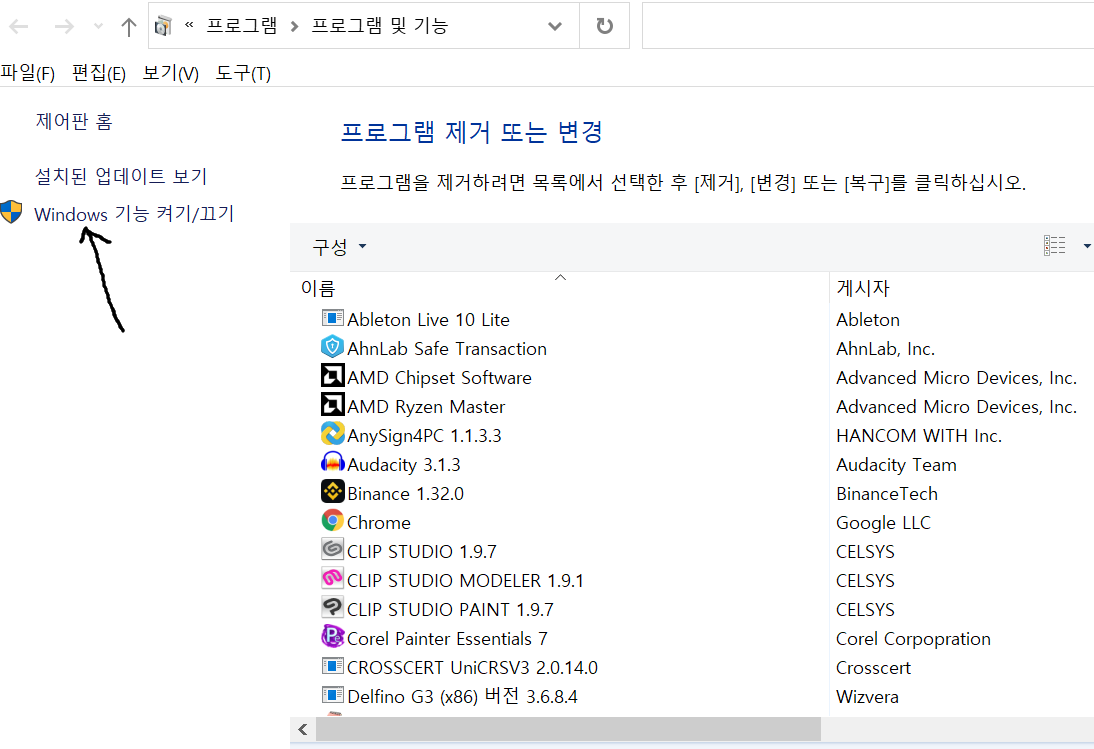This screenshot has width=1094, height=749.
Task: Click the AMD Ryzen Master icon
Action: click(332, 404)
